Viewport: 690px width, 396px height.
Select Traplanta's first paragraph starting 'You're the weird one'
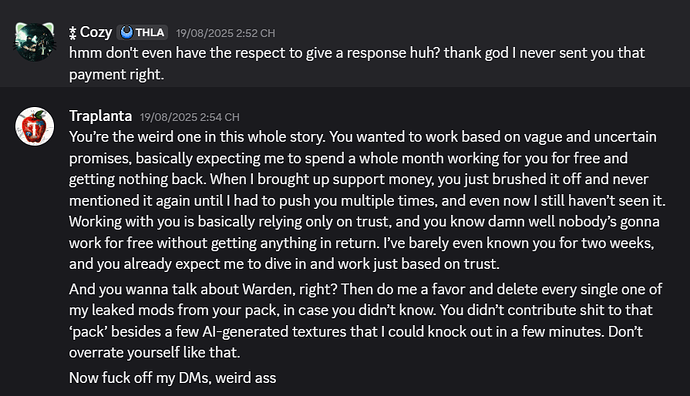(x=367, y=200)
